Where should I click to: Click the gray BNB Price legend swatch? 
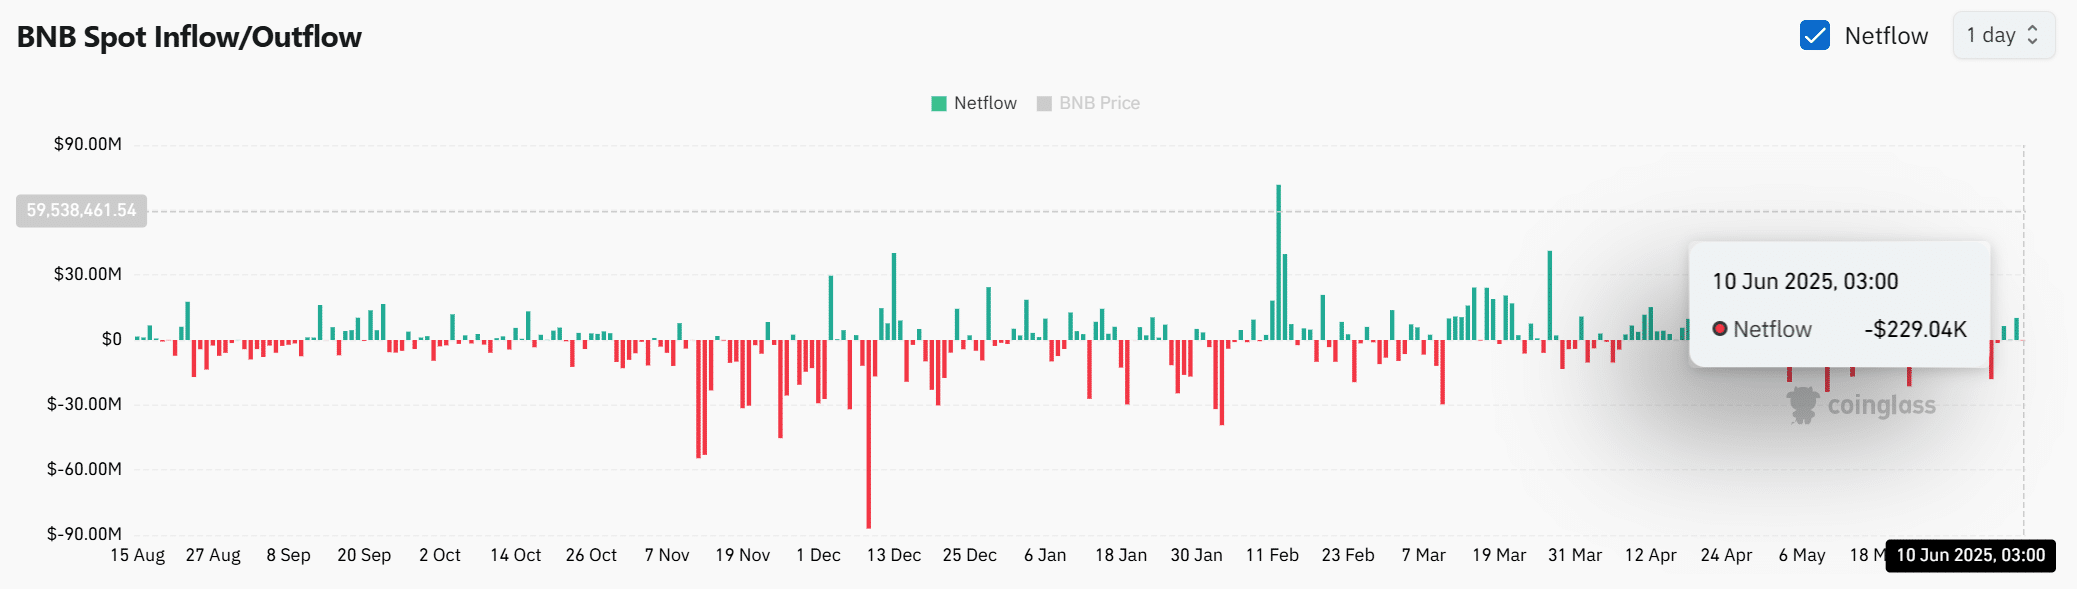tap(1044, 103)
